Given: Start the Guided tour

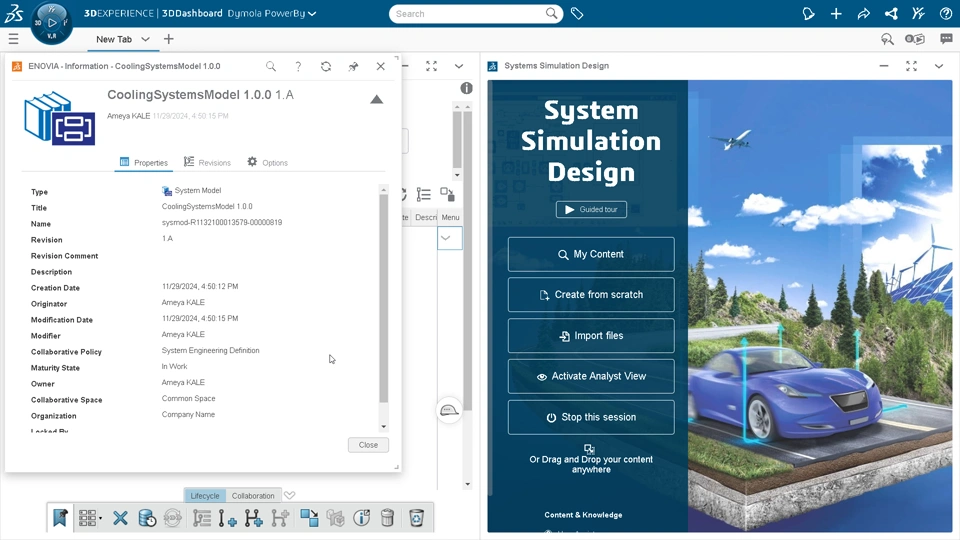Looking at the screenshot, I should pyautogui.click(x=591, y=209).
